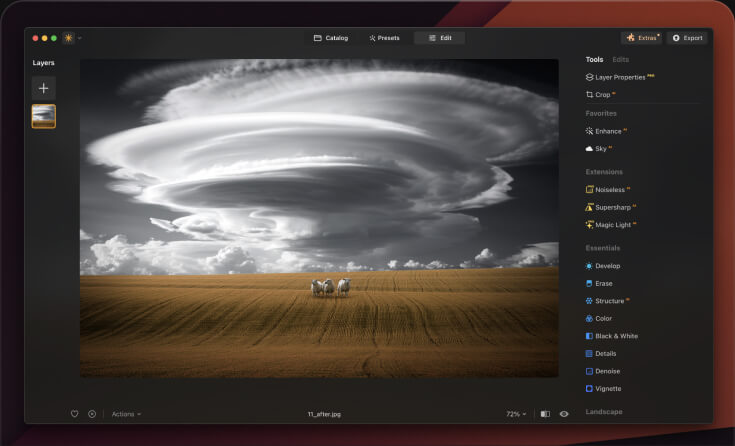This screenshot has height=446, width=735.
Task: Add a new layer with plus button
Action: pyautogui.click(x=44, y=88)
